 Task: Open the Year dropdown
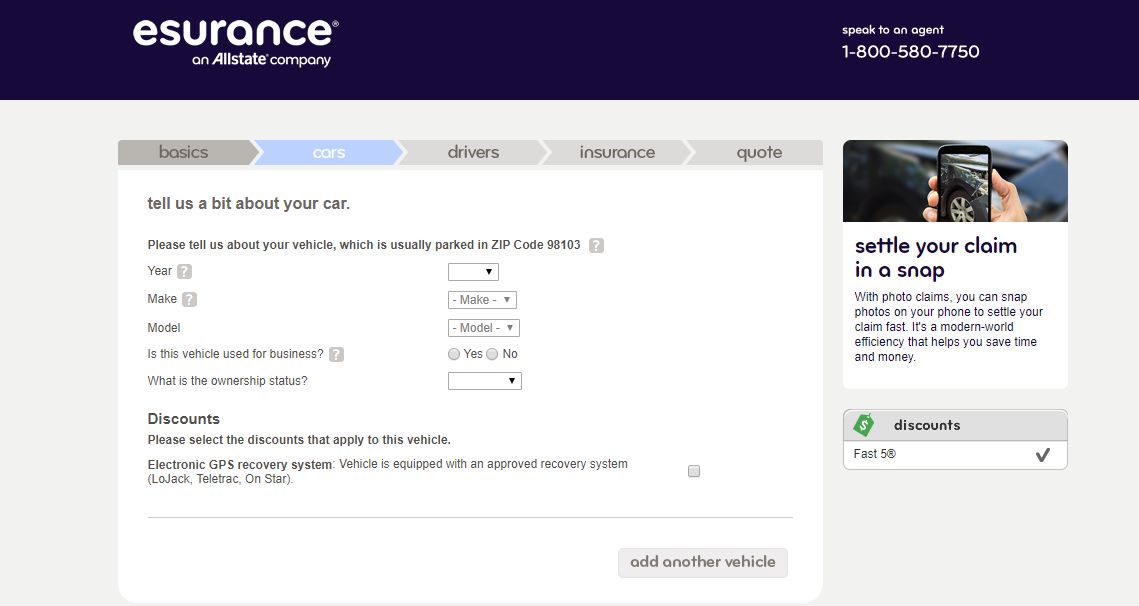tap(473, 272)
